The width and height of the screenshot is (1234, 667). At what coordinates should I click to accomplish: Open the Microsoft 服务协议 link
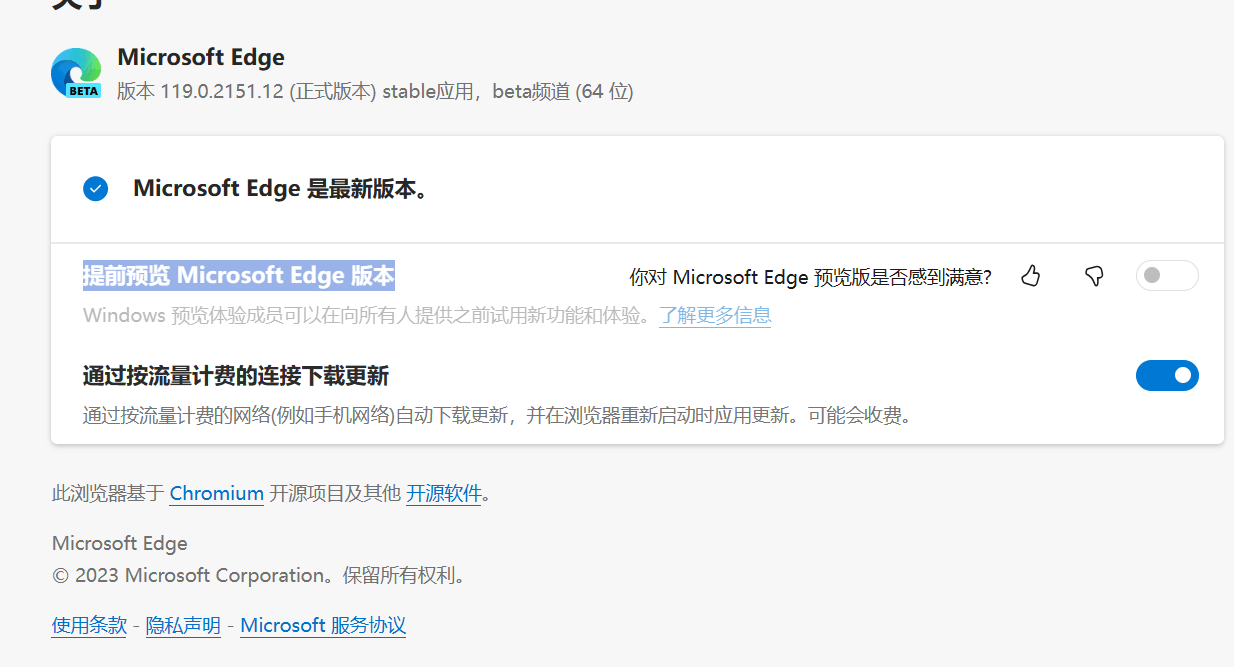[x=323, y=625]
